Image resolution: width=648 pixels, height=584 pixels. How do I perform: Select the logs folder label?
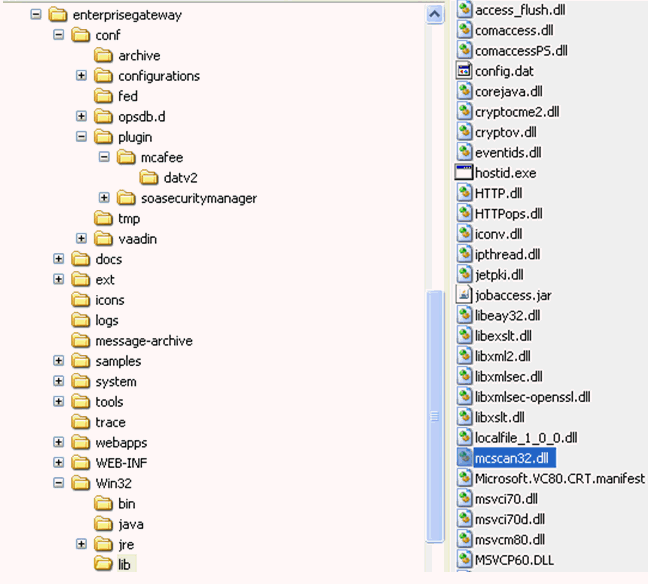(x=107, y=320)
